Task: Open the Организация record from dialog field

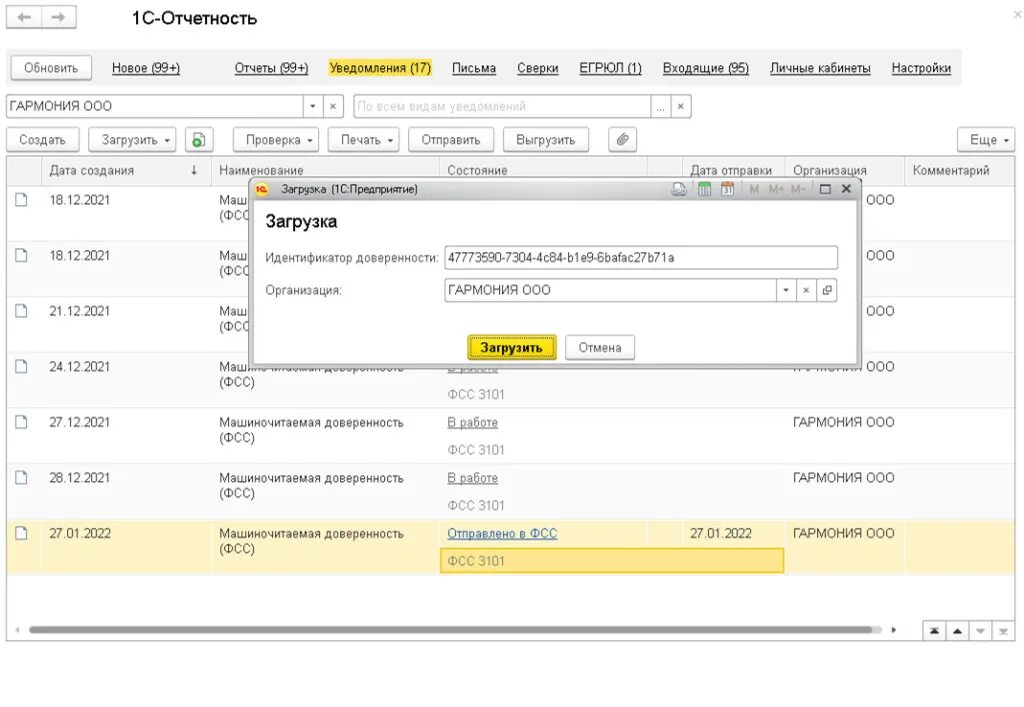Action: click(827, 290)
